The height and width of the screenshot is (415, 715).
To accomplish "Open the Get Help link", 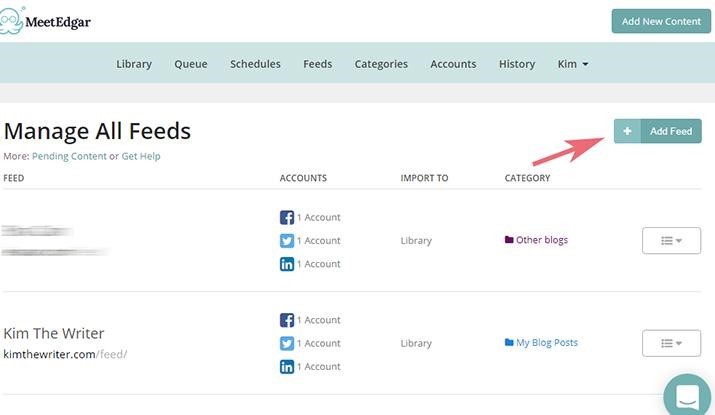I will [141, 156].
